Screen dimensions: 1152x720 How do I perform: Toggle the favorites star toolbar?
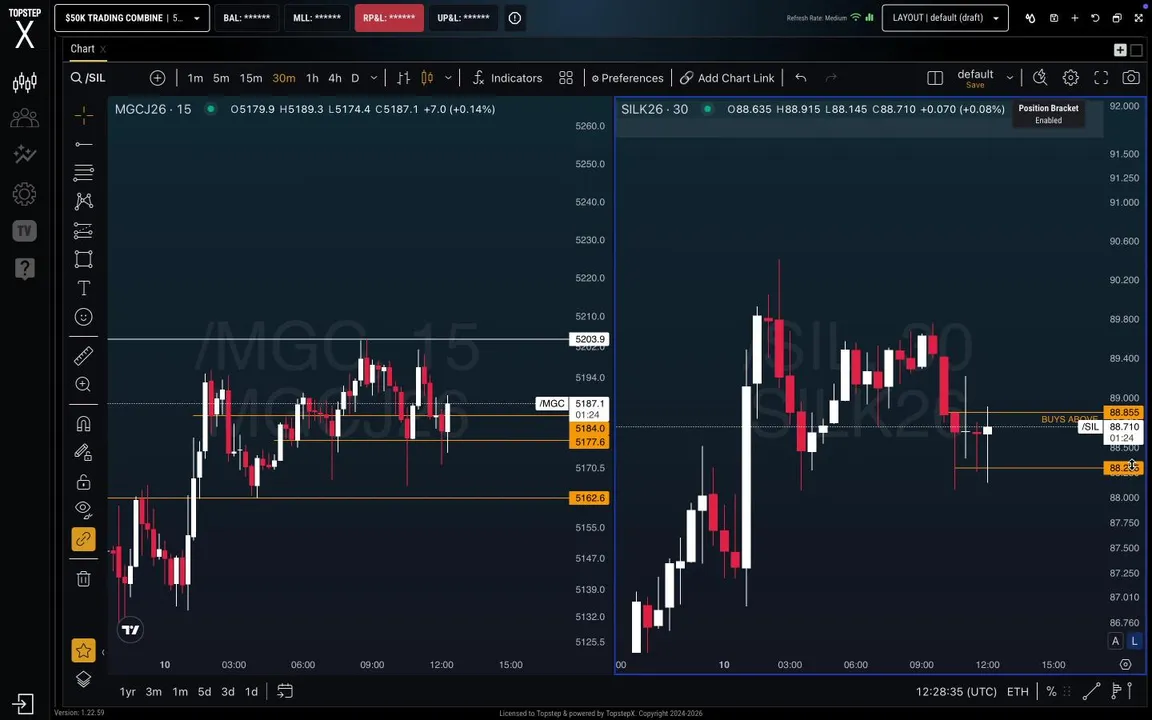click(x=83, y=650)
